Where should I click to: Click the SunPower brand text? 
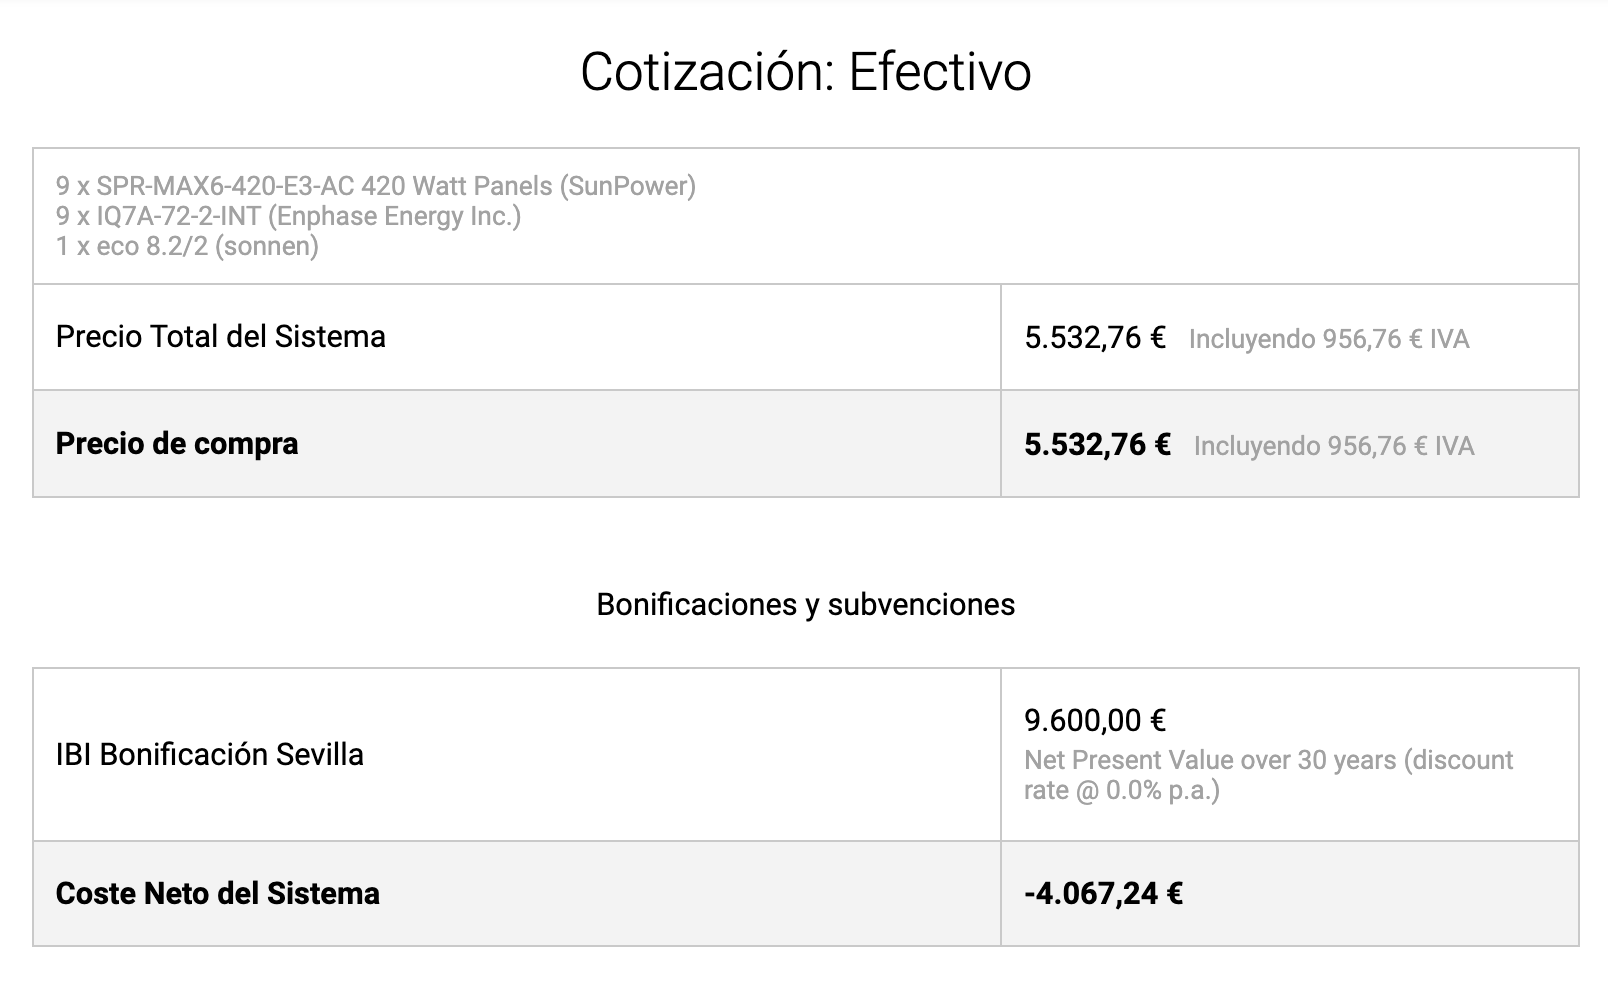tap(628, 186)
